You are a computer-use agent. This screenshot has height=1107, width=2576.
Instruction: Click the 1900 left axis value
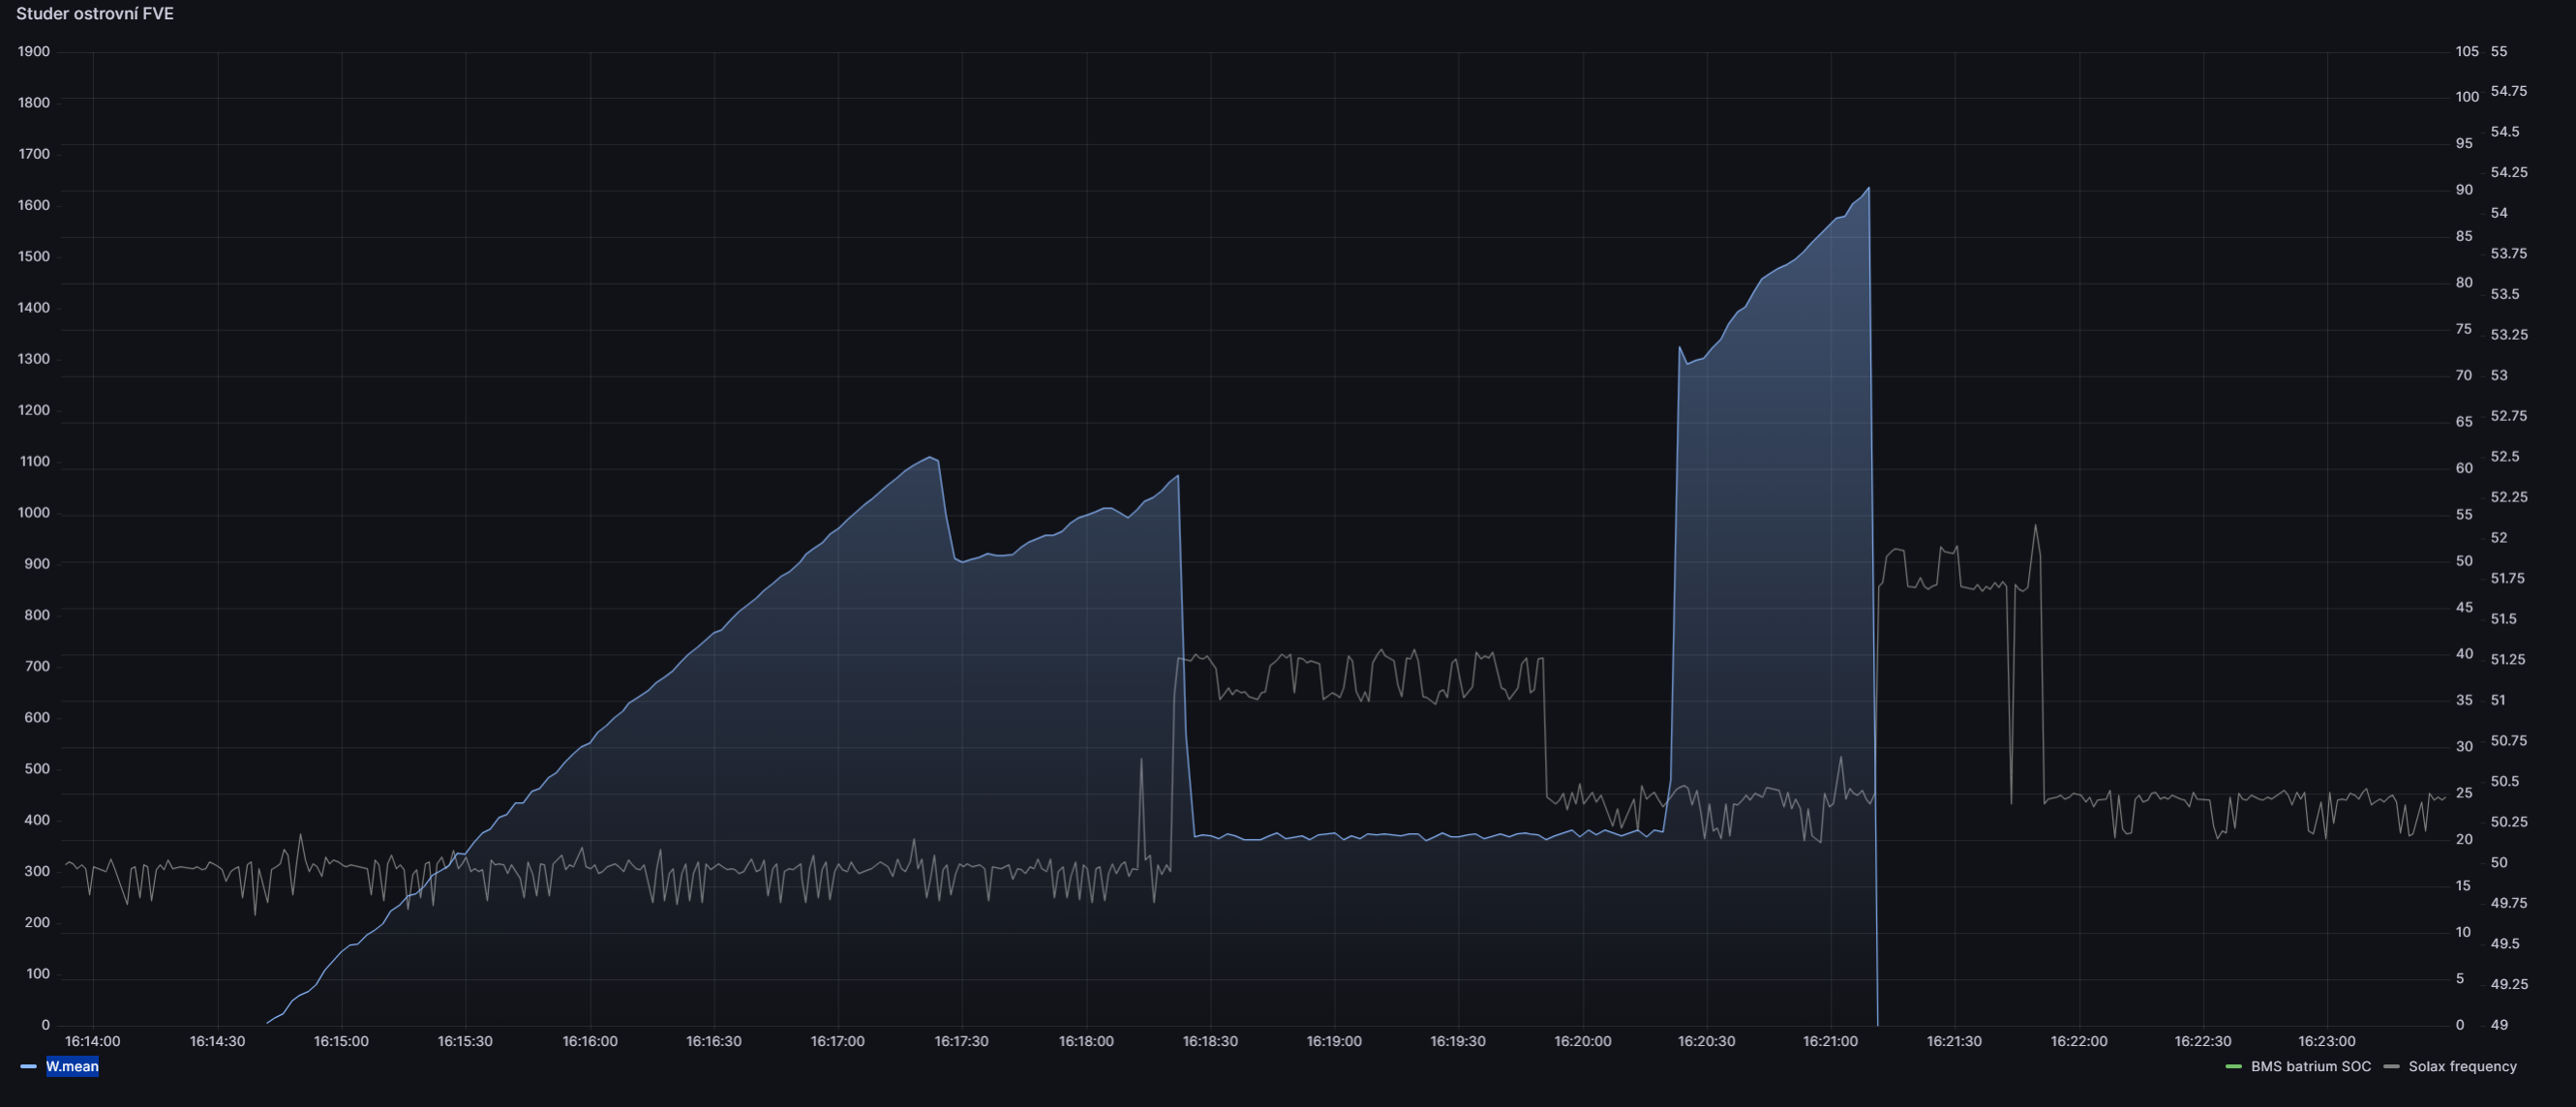34,51
